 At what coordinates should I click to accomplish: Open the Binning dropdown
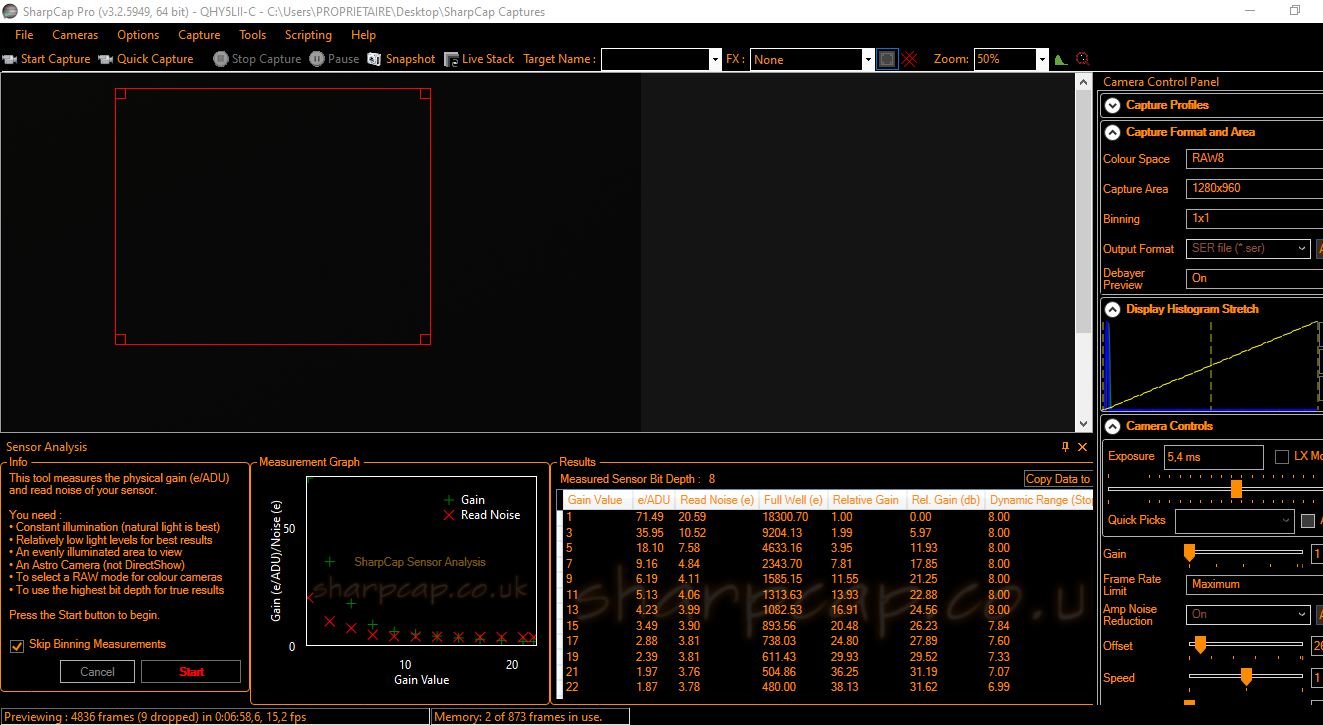pos(1254,218)
